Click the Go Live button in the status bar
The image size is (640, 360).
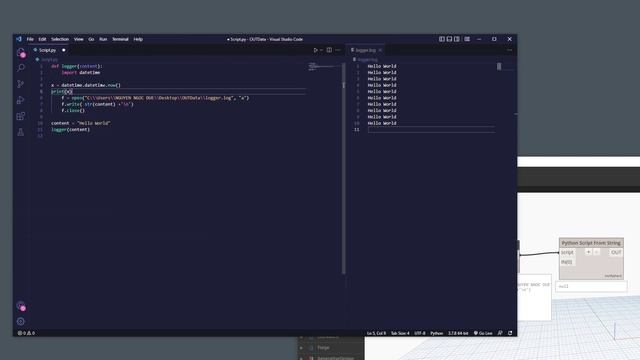(x=483, y=333)
